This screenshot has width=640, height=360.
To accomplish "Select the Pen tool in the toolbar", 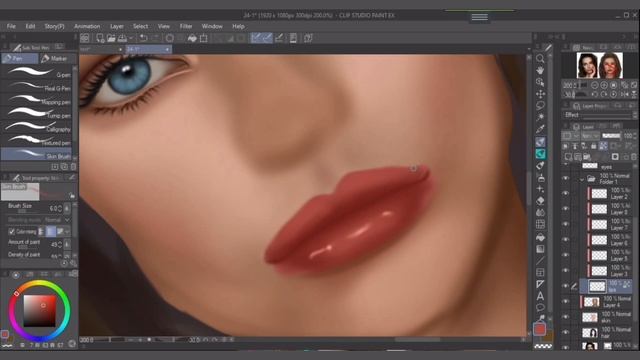I will coord(540,142).
